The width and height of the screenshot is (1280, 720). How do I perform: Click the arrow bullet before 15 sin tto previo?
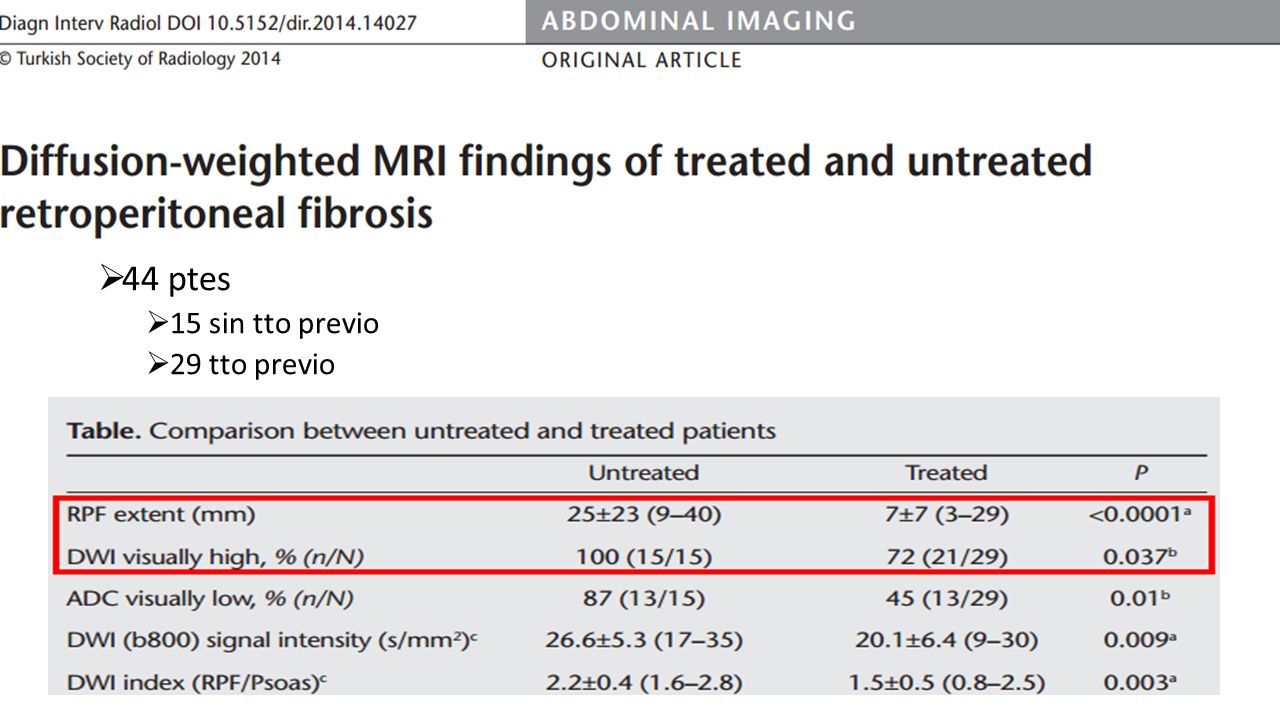(156, 323)
